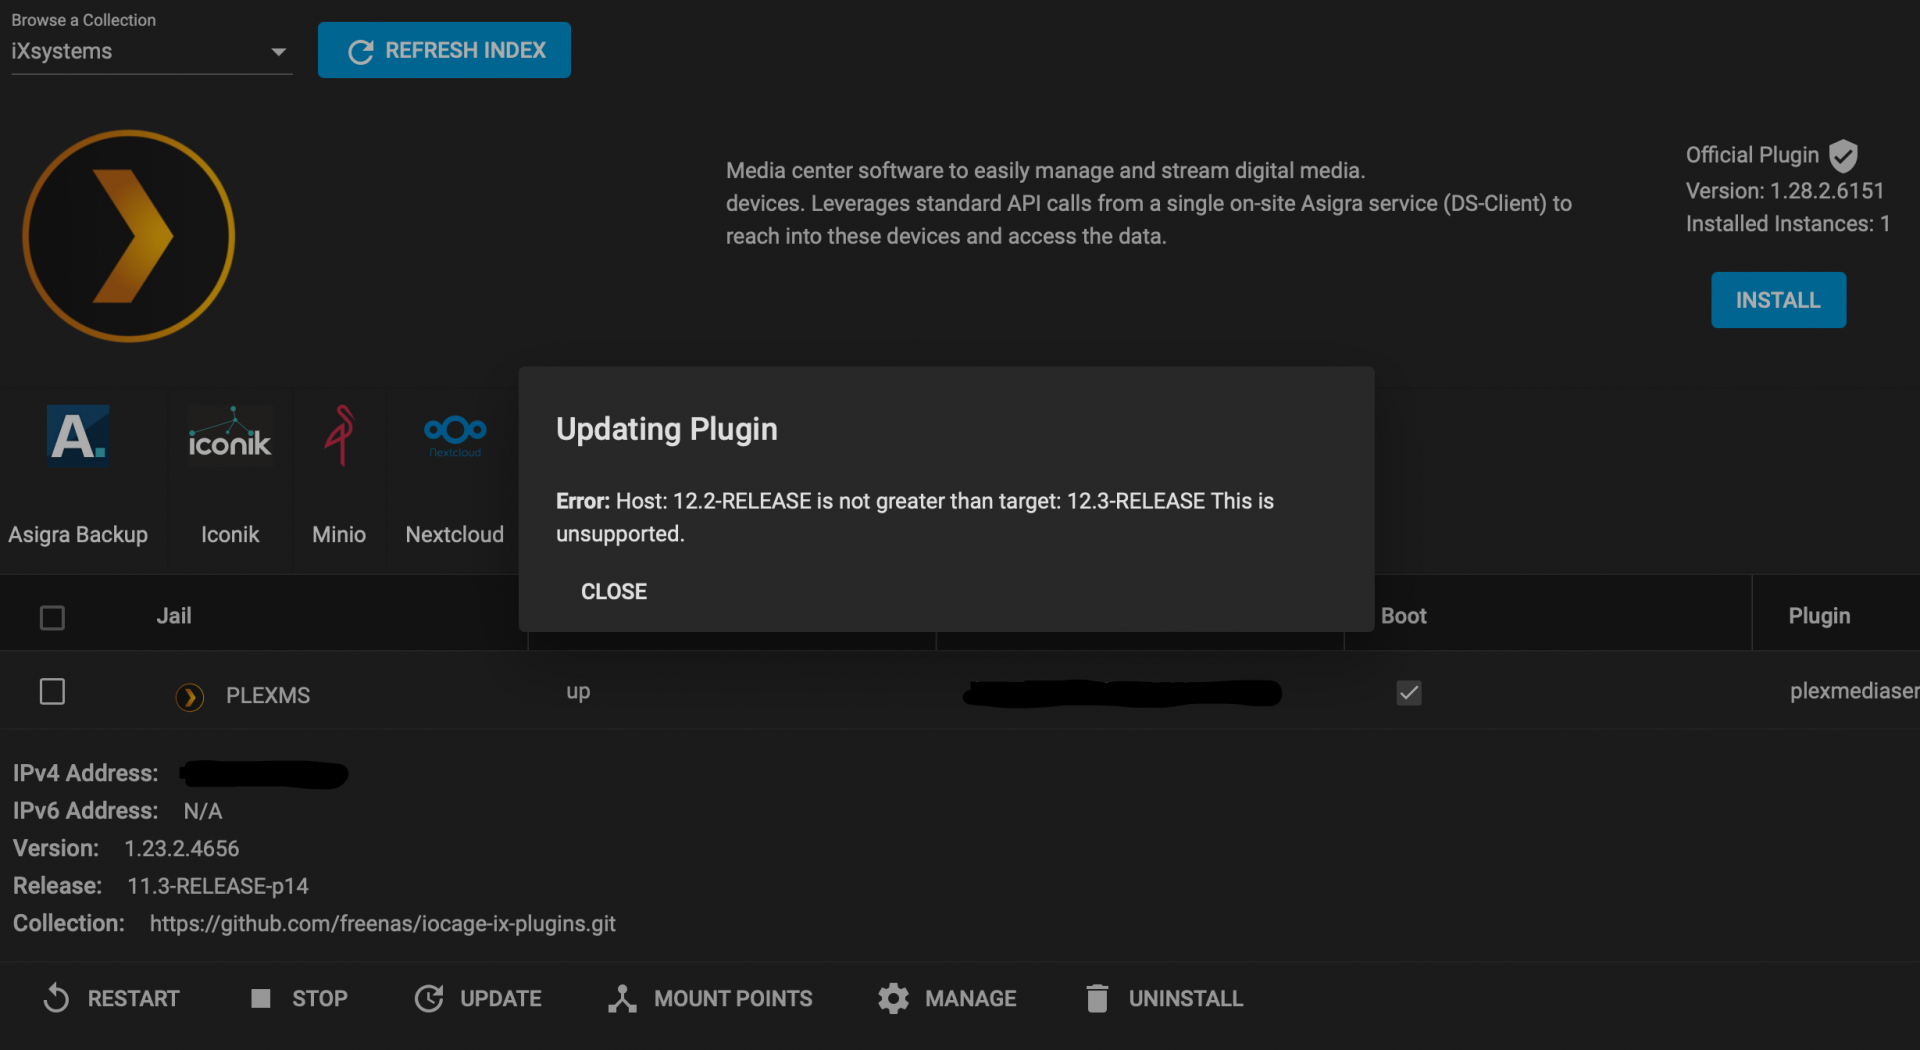Update the PLEXMS plugin
Image resolution: width=1920 pixels, height=1050 pixels.
478,998
